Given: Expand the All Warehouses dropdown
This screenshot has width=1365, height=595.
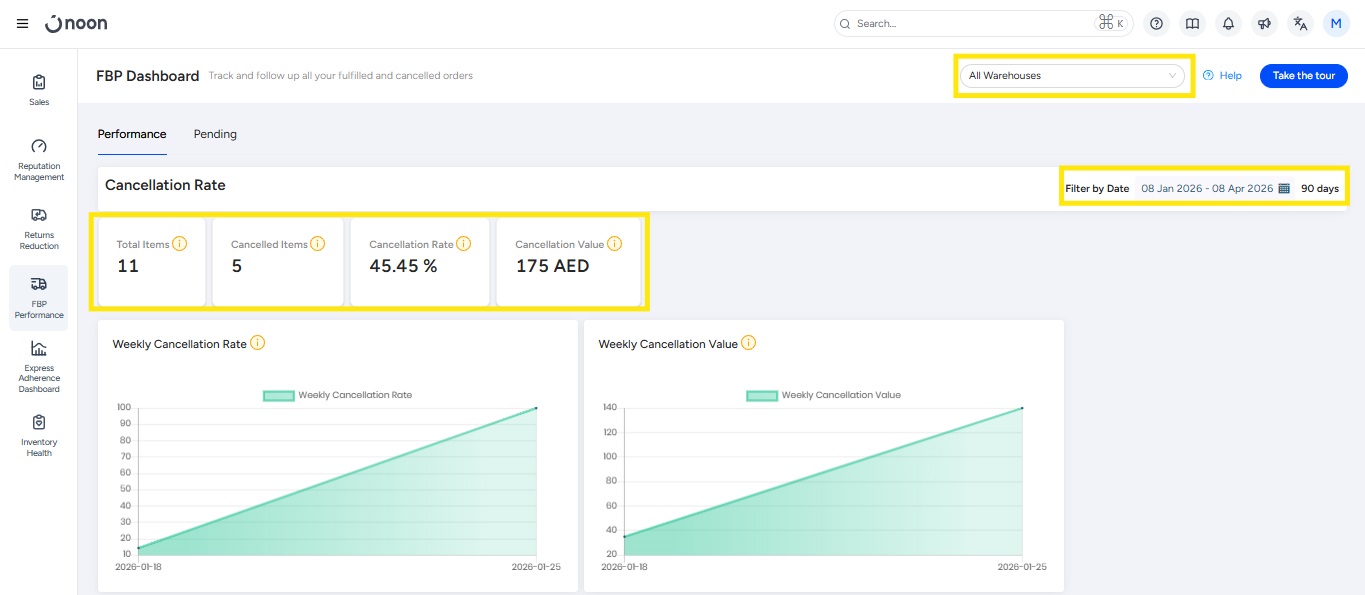Looking at the screenshot, I should tap(1072, 76).
